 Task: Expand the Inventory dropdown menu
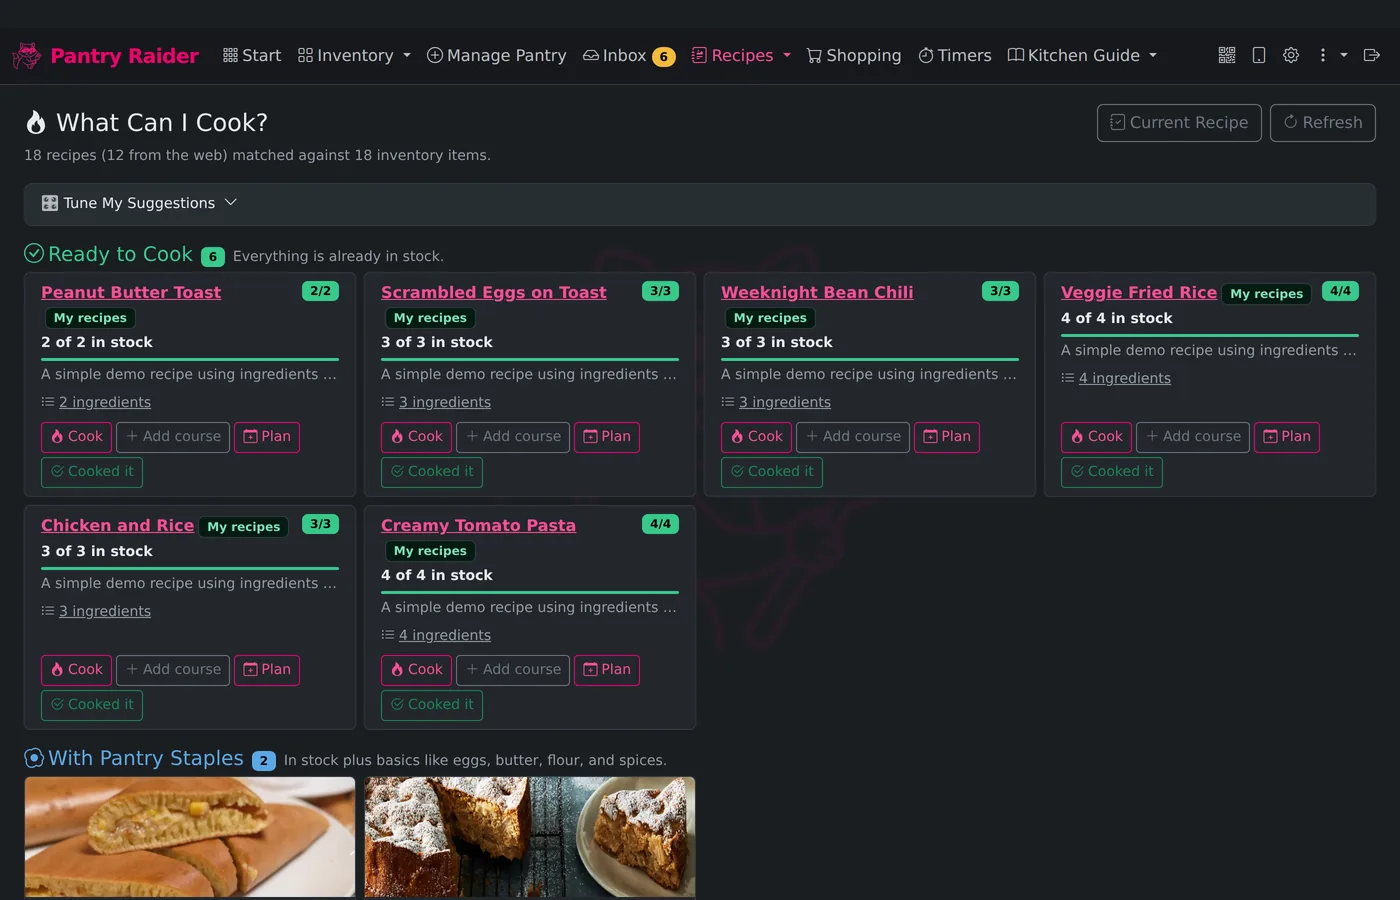354,55
